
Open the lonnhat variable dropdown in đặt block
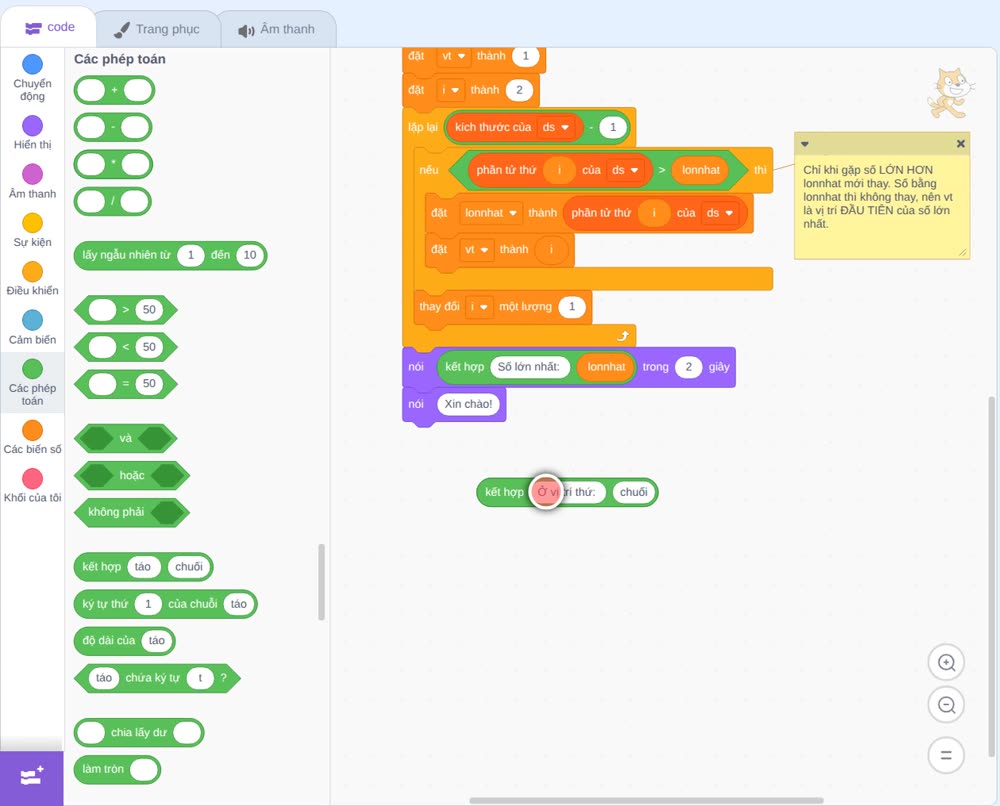[490, 213]
